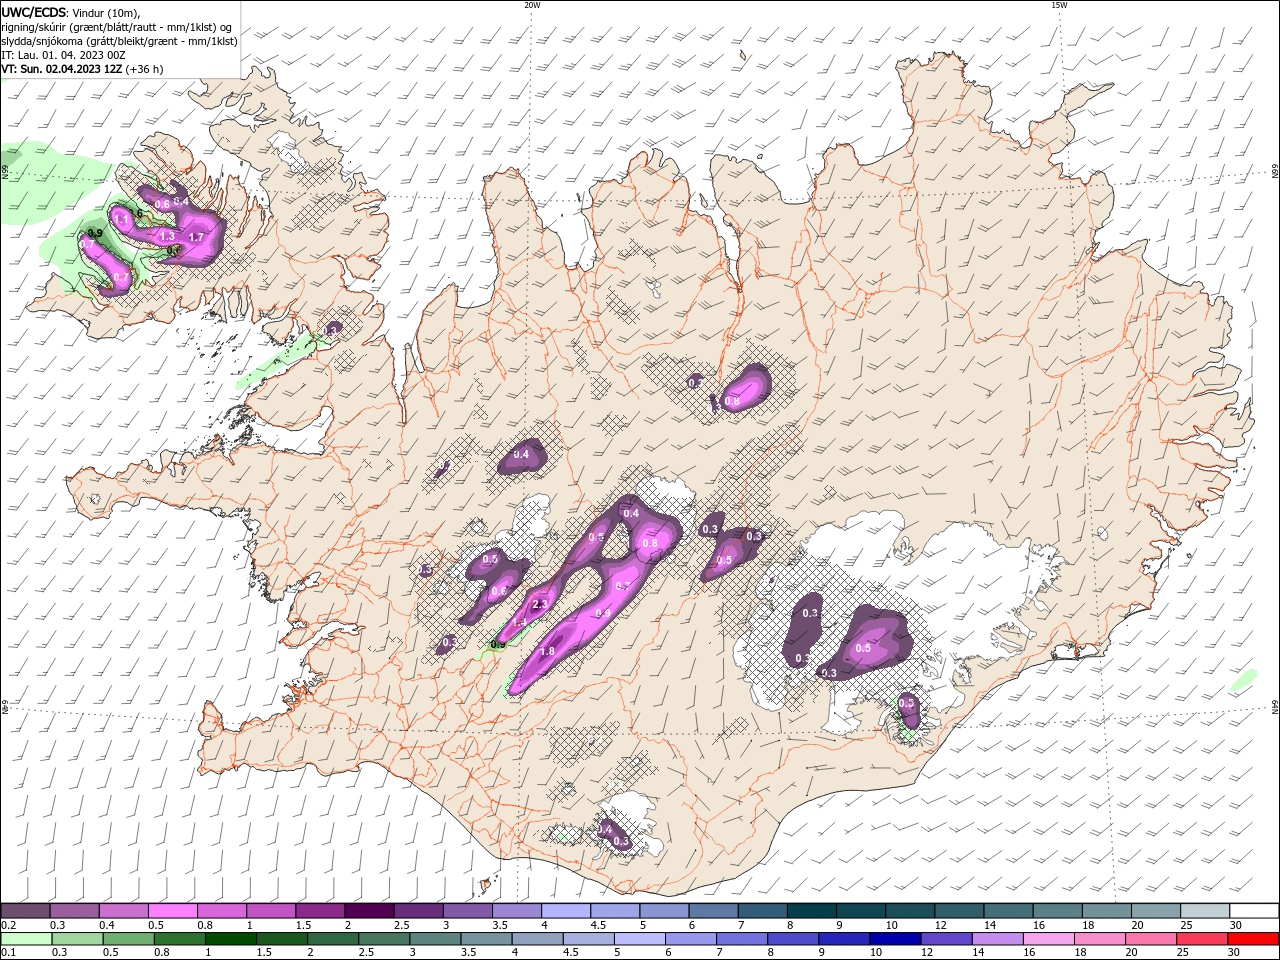
Task: Click the pale green 0.1 swatch, lower legend row
Action: point(27,939)
